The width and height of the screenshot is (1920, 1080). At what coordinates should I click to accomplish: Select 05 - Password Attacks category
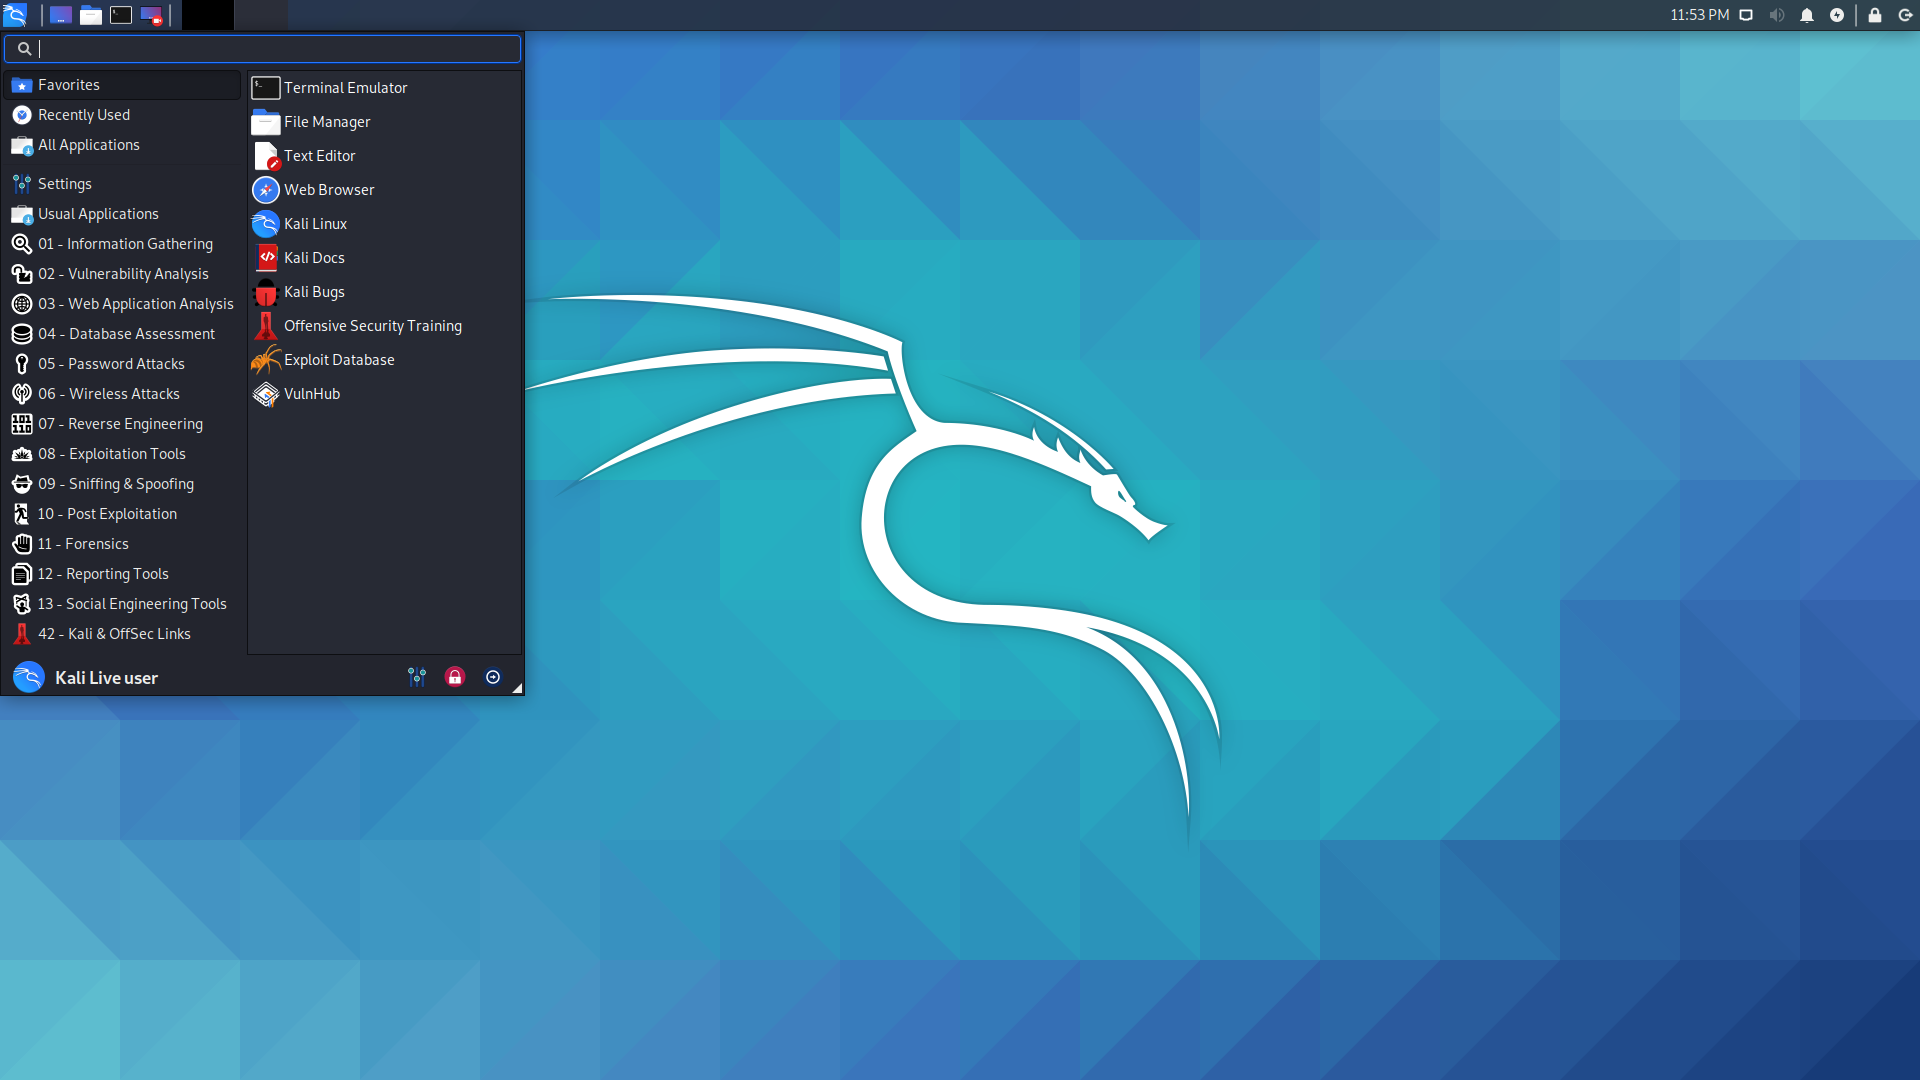point(124,364)
